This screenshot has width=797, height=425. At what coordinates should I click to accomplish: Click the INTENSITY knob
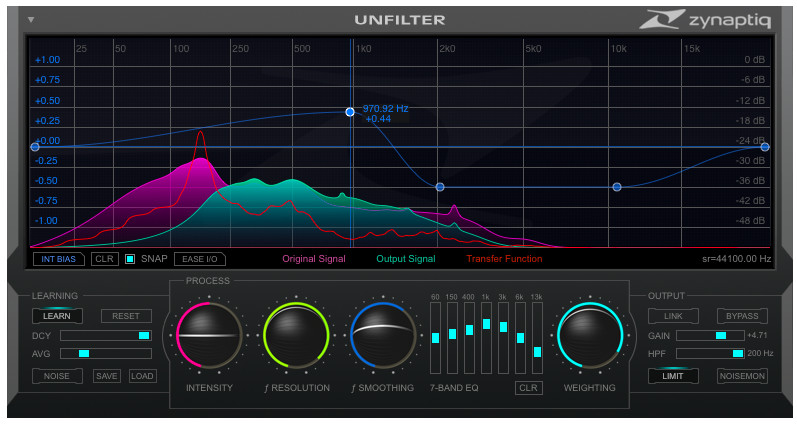[x=209, y=336]
